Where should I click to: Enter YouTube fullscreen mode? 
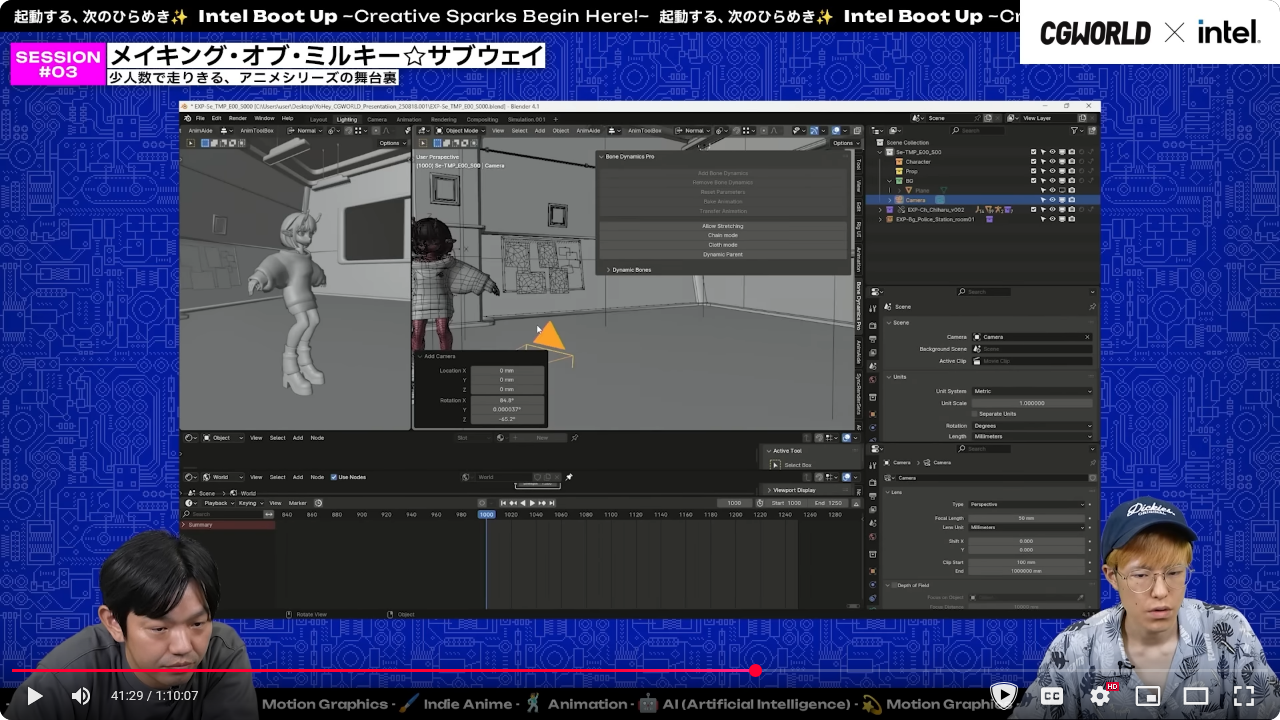point(1243,696)
